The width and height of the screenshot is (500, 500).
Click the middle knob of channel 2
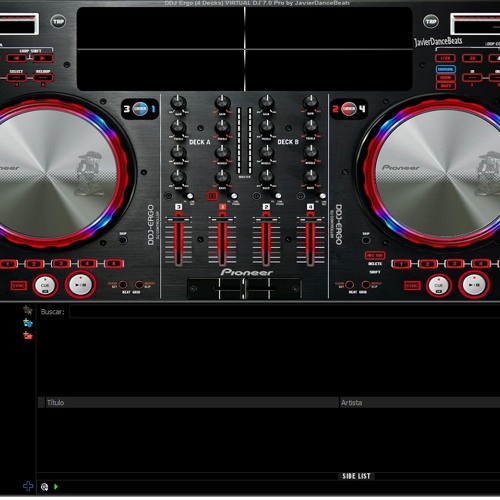pos(266,153)
